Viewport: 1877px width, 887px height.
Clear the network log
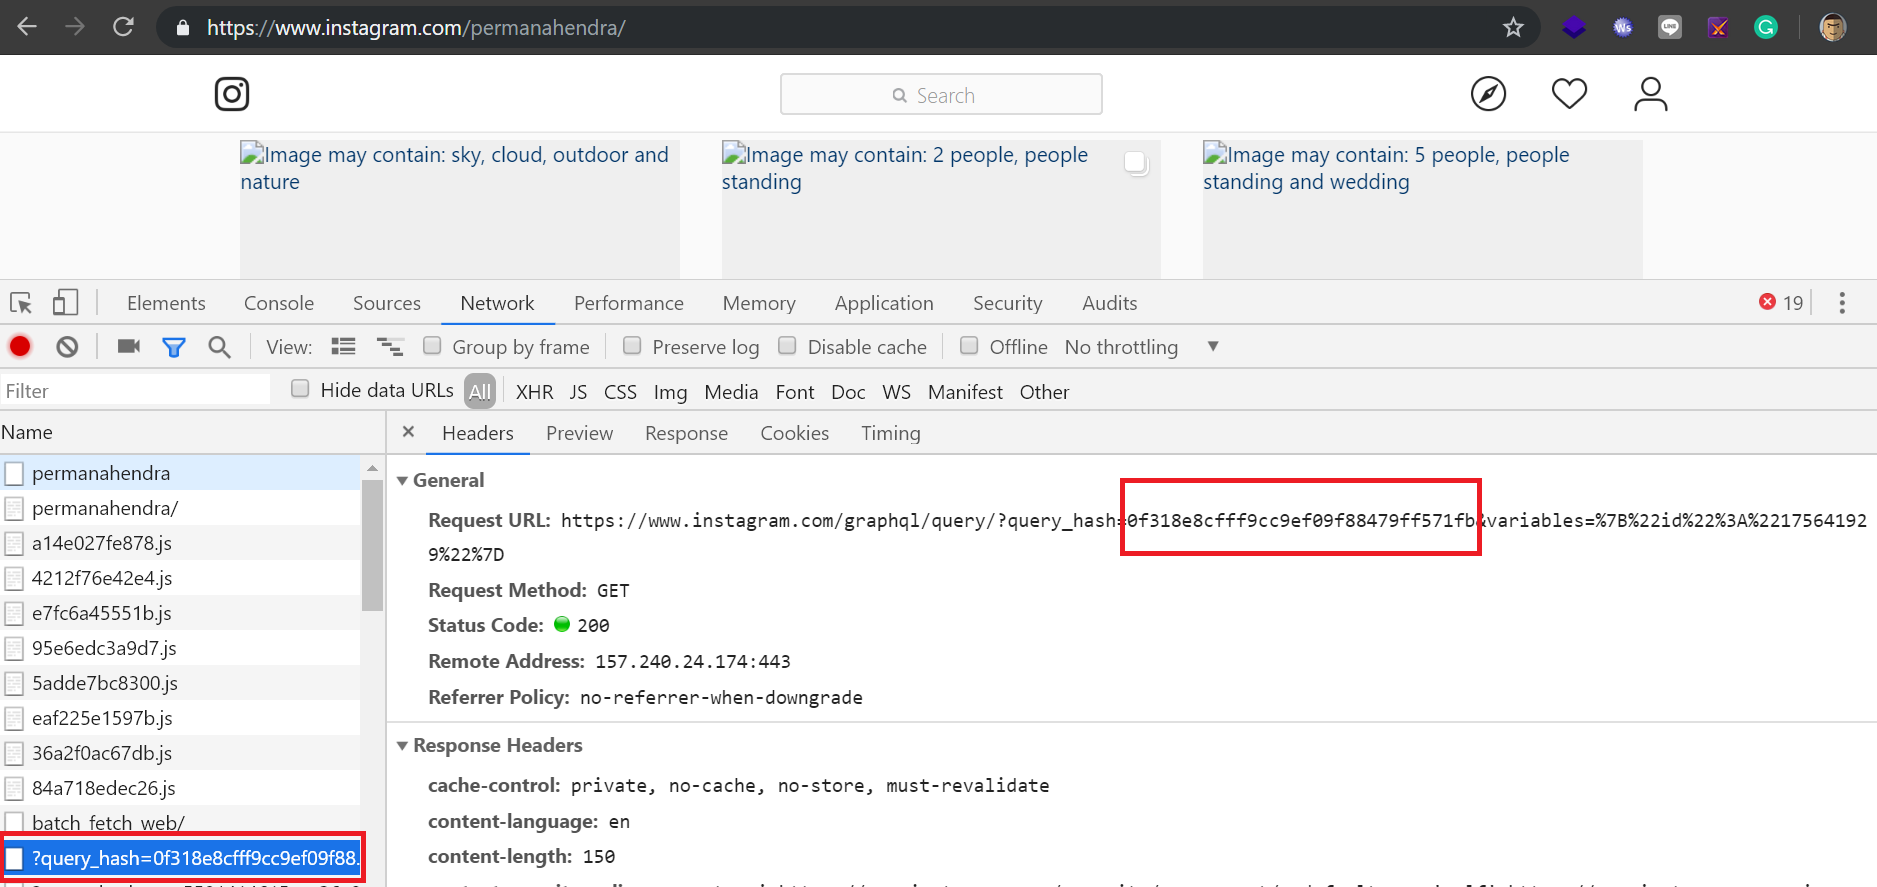[67, 347]
